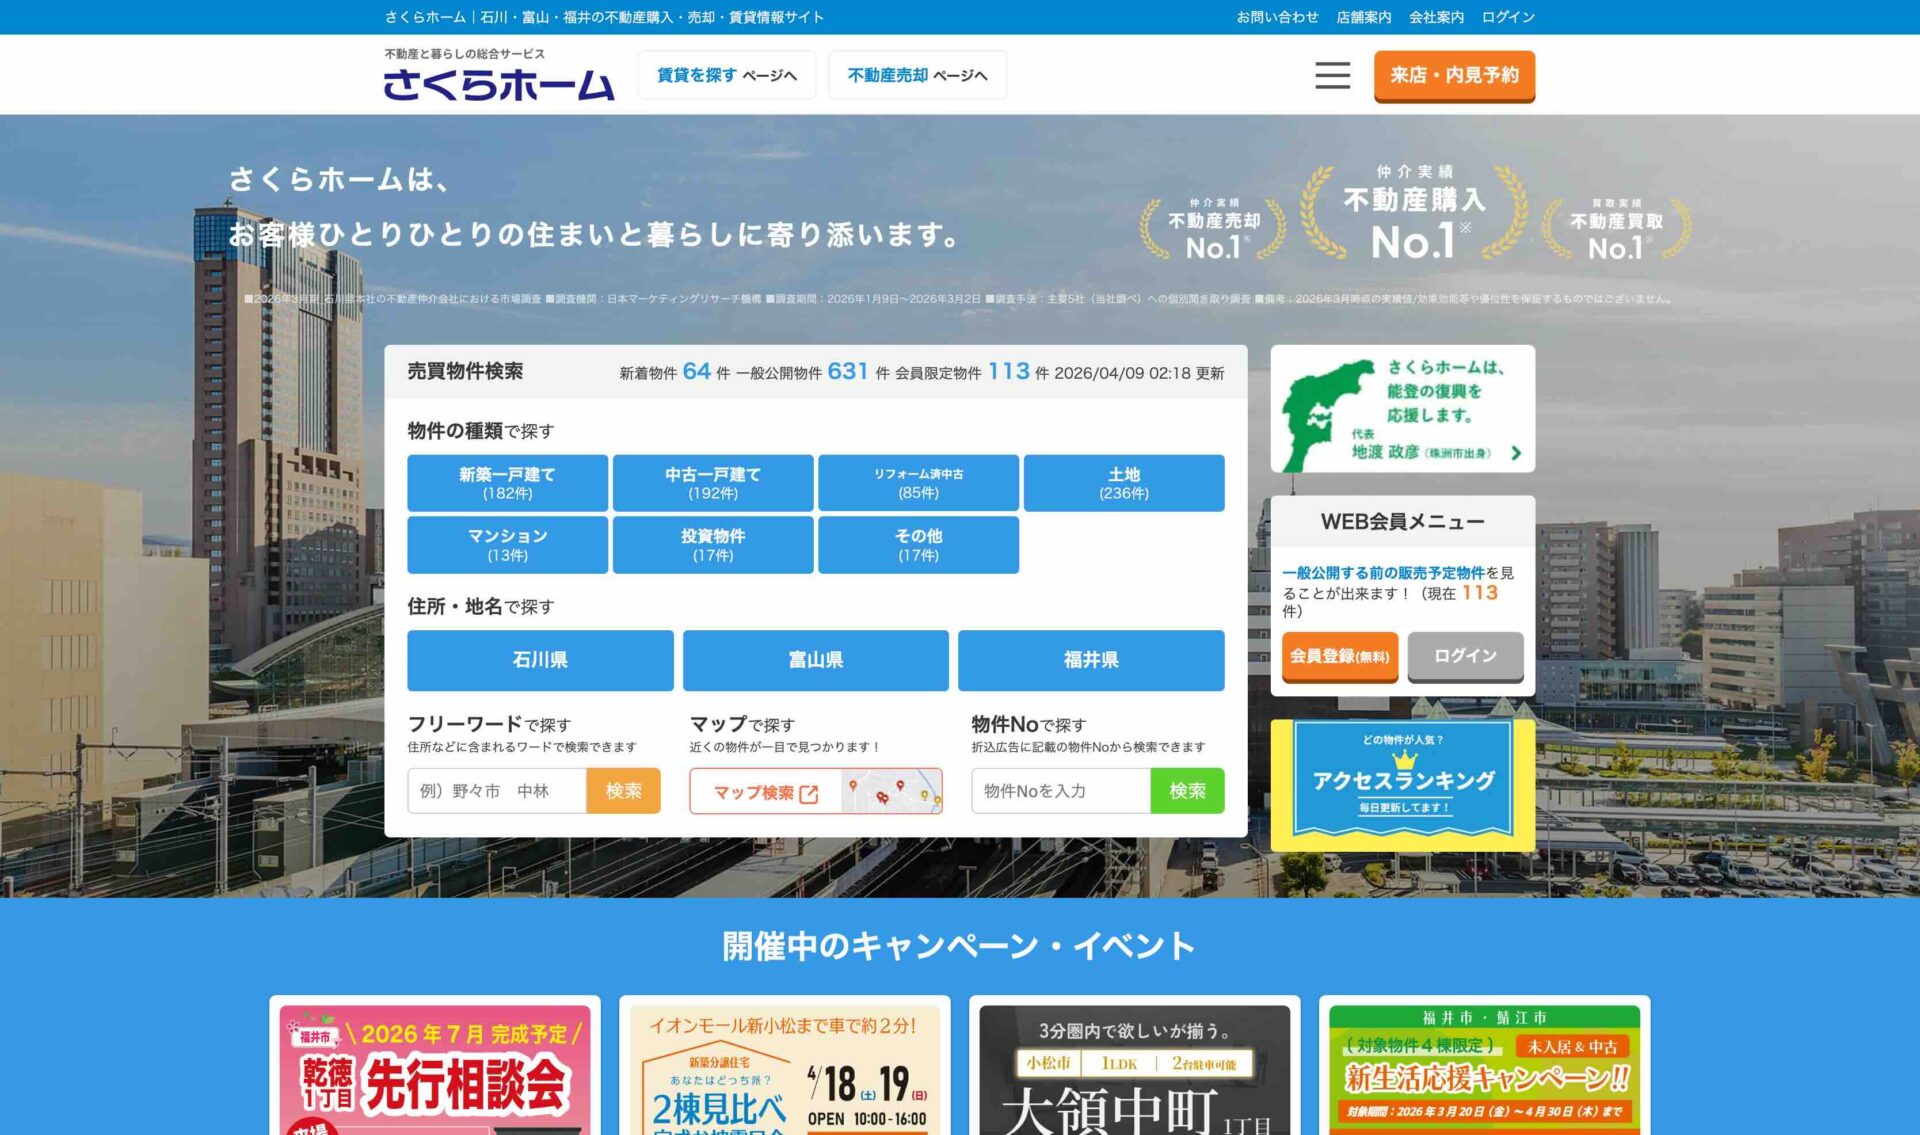Click 会員登録(無料) button
This screenshot has height=1135, width=1920.
tap(1339, 656)
